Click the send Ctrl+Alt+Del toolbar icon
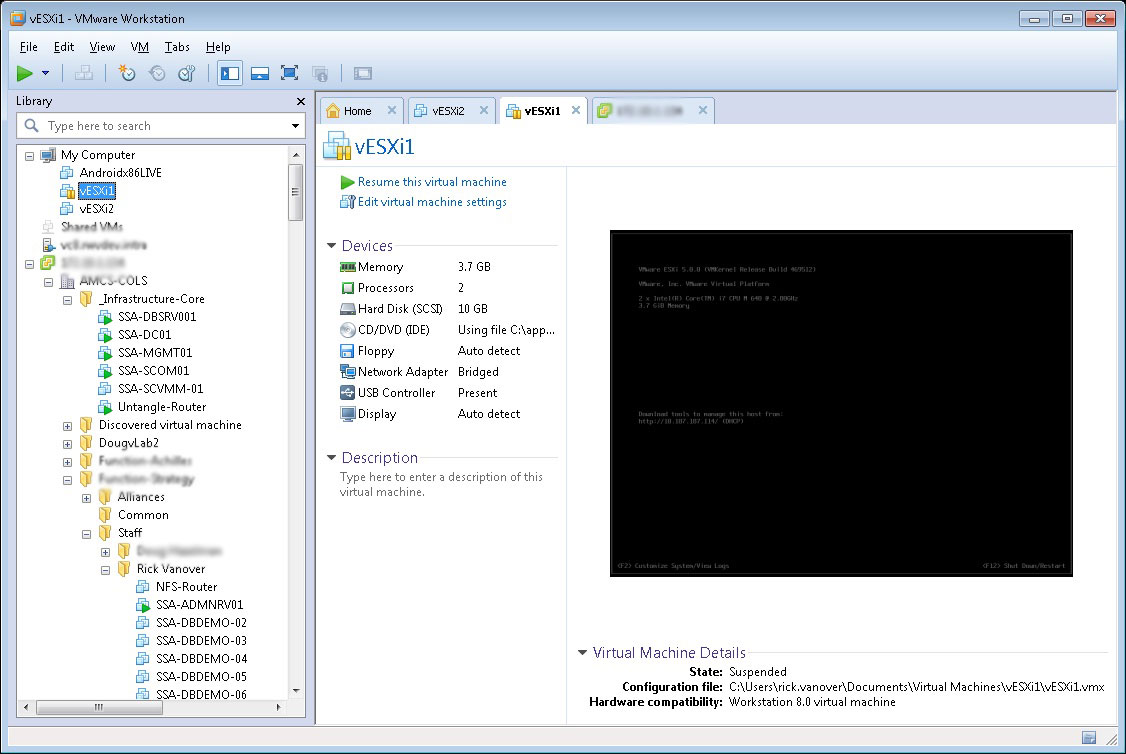The image size is (1126, 754). click(83, 73)
